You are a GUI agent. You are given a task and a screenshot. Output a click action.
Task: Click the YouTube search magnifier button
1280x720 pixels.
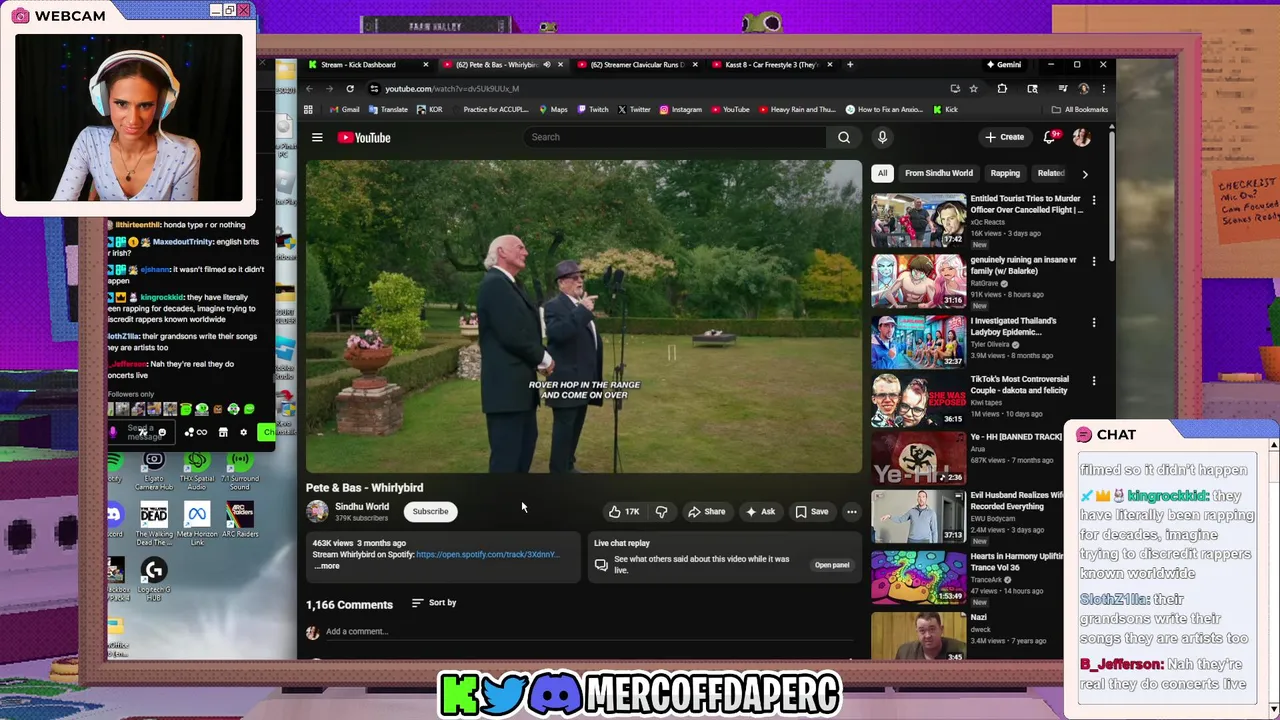pyautogui.click(x=844, y=137)
